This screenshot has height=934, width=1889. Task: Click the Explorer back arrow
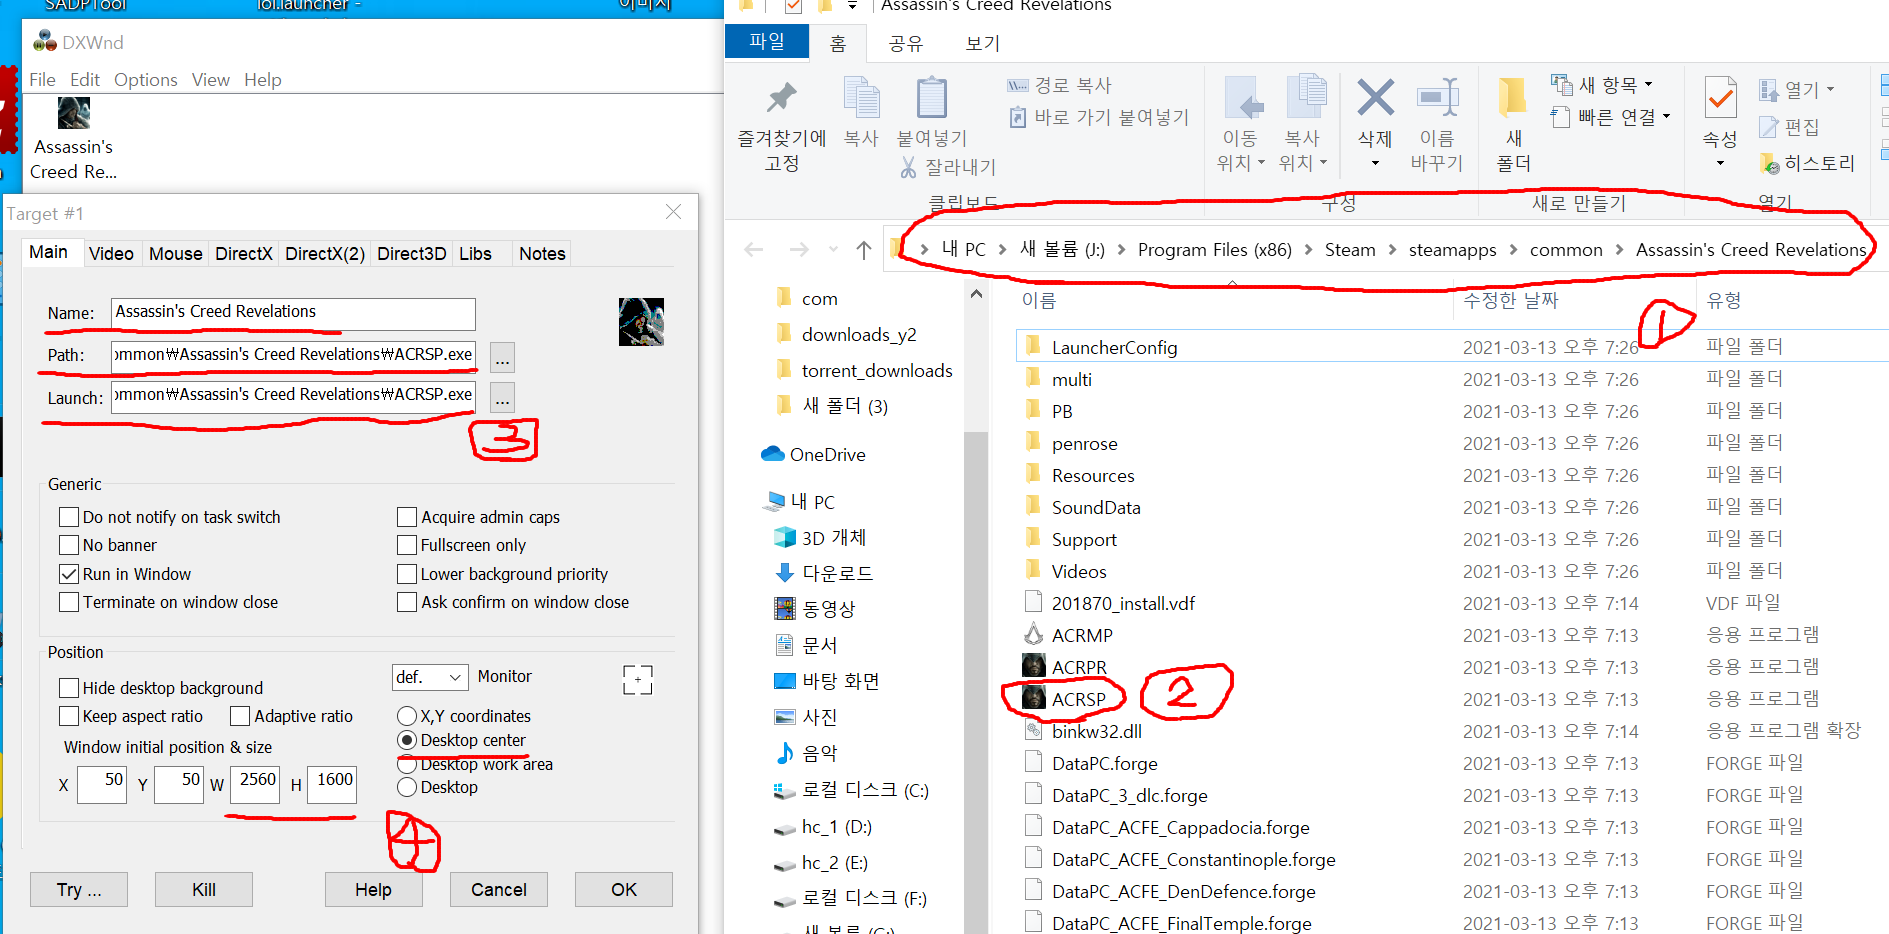[x=754, y=250]
